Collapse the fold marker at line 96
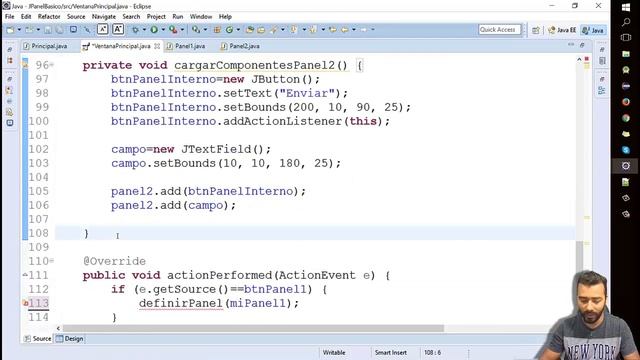Viewport: 640px width, 360px height. click(x=52, y=65)
